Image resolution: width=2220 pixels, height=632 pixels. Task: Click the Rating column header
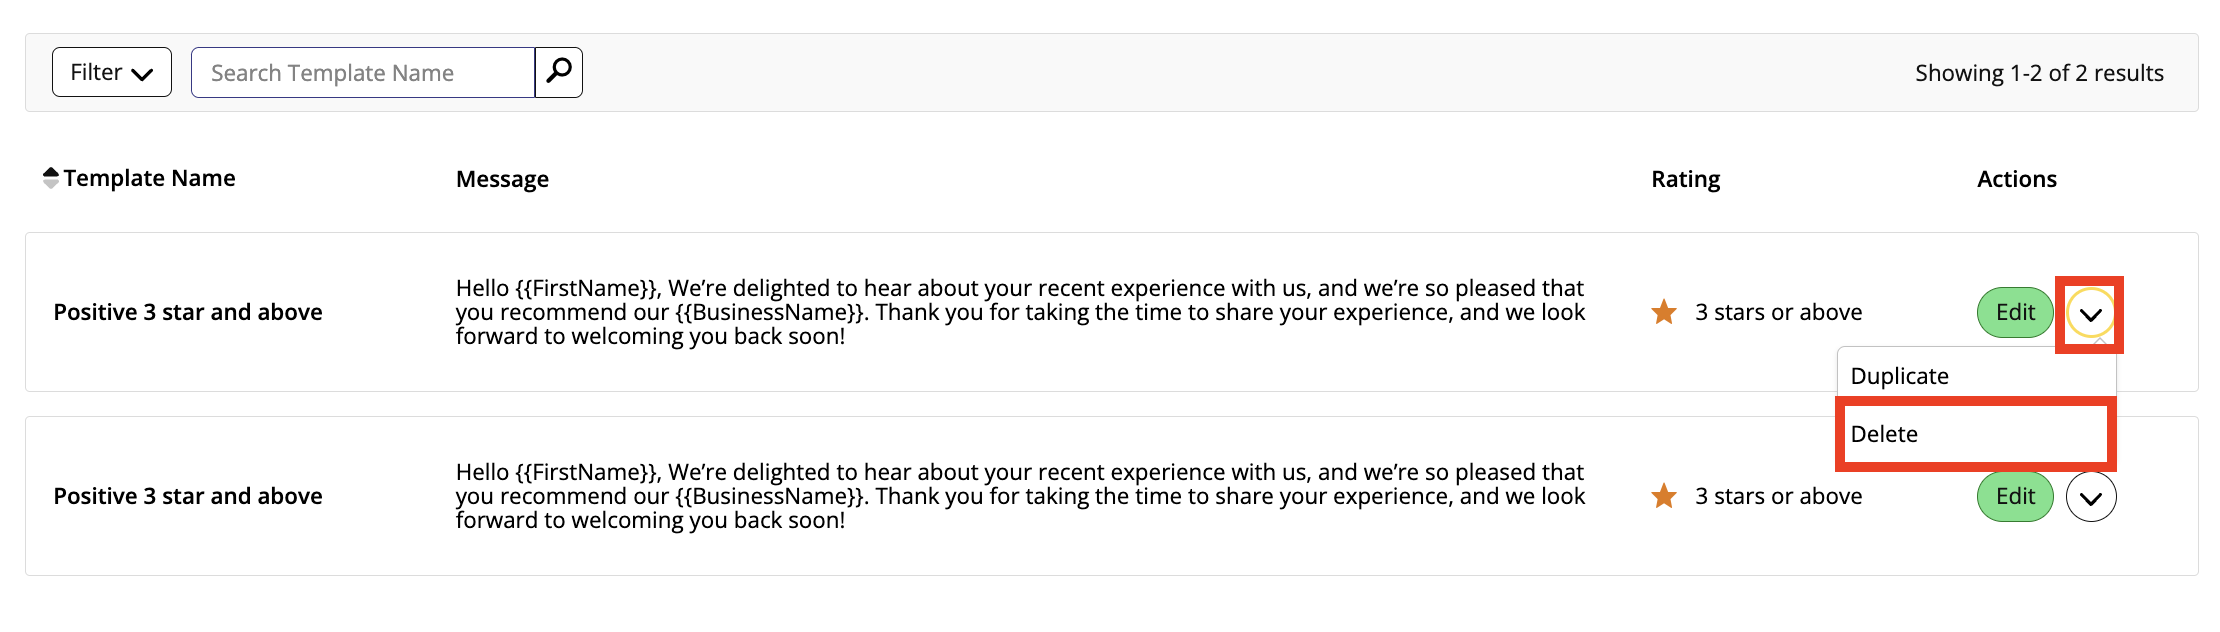1686,179
